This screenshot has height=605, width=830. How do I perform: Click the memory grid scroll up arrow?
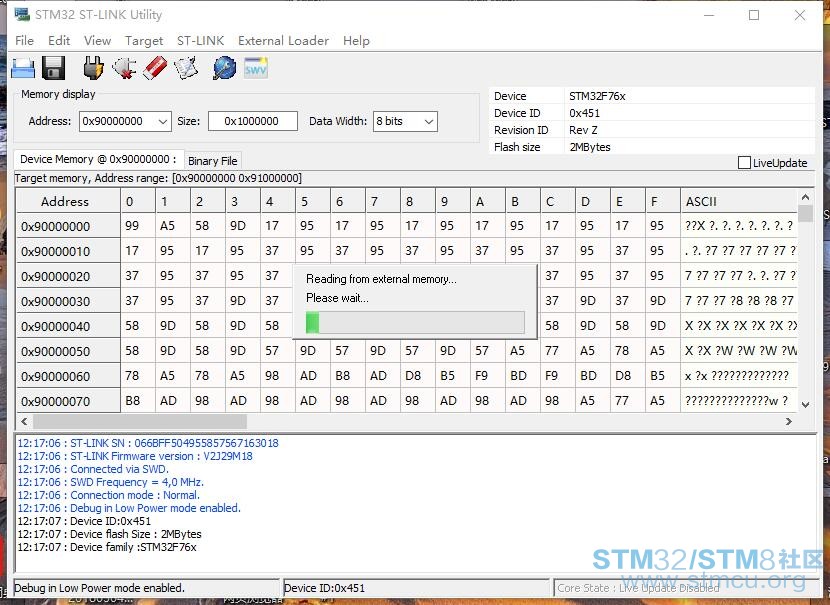(x=806, y=197)
